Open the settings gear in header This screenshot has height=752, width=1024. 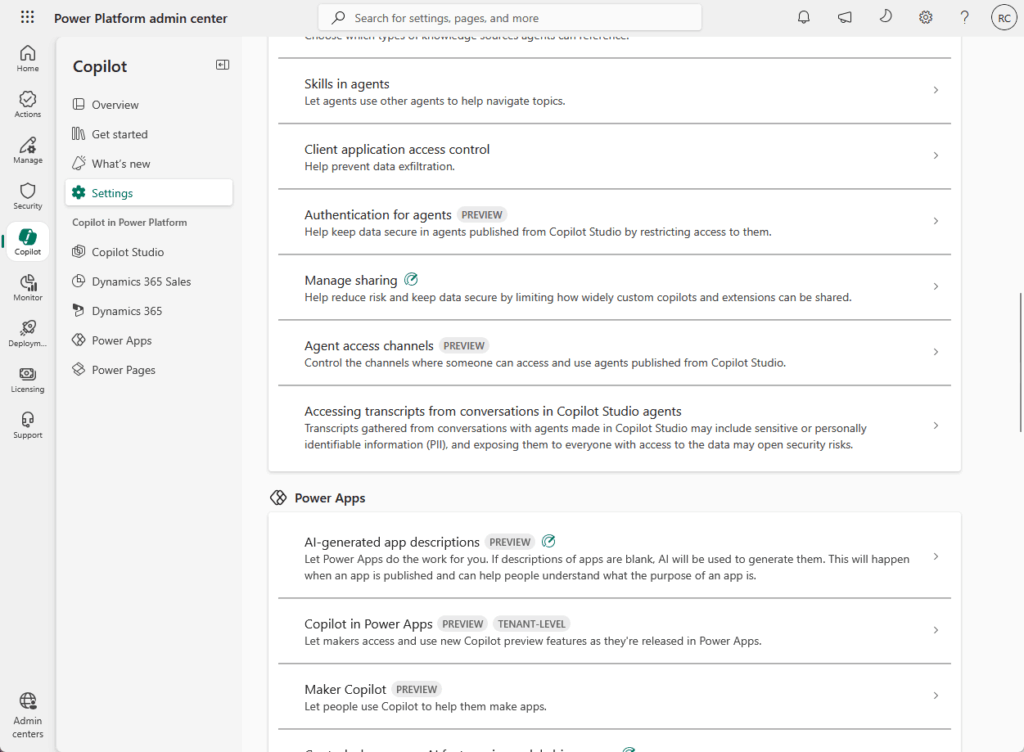pos(925,18)
